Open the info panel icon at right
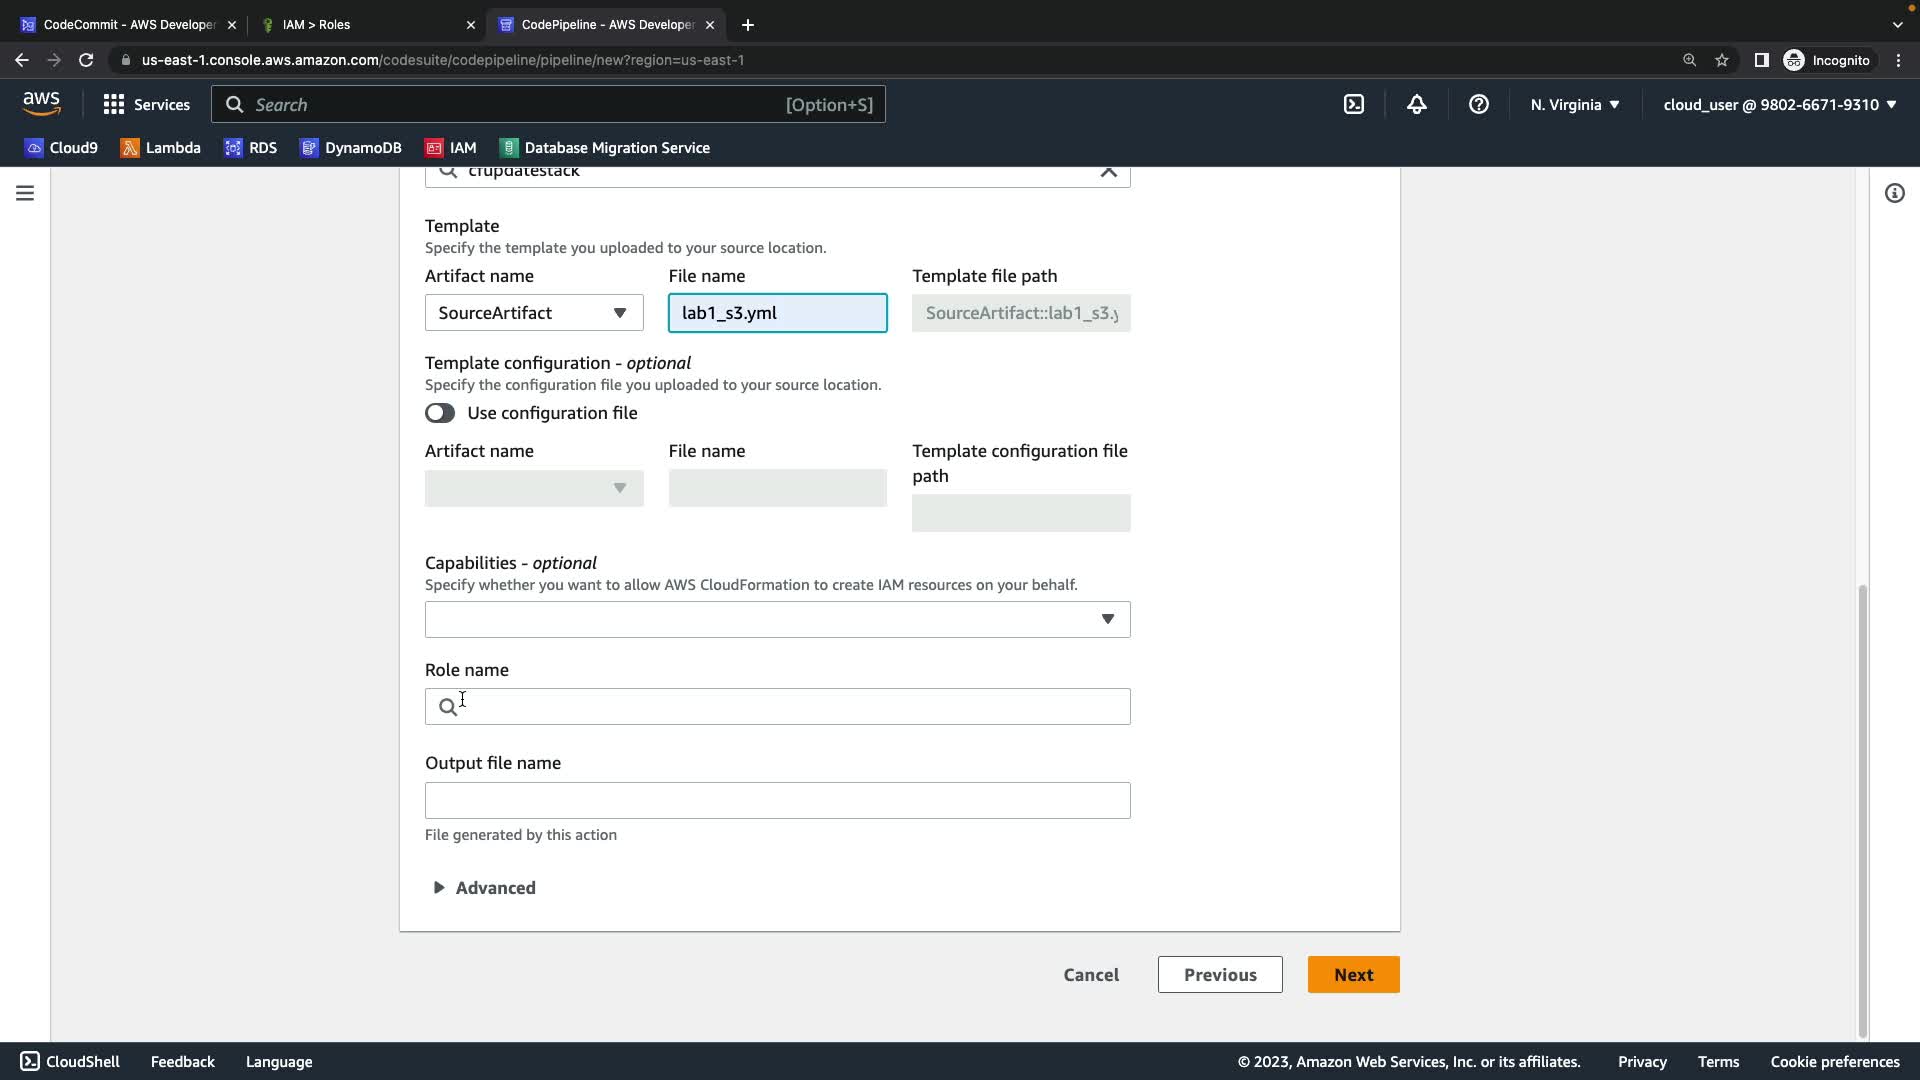This screenshot has width=1920, height=1080. [1894, 193]
